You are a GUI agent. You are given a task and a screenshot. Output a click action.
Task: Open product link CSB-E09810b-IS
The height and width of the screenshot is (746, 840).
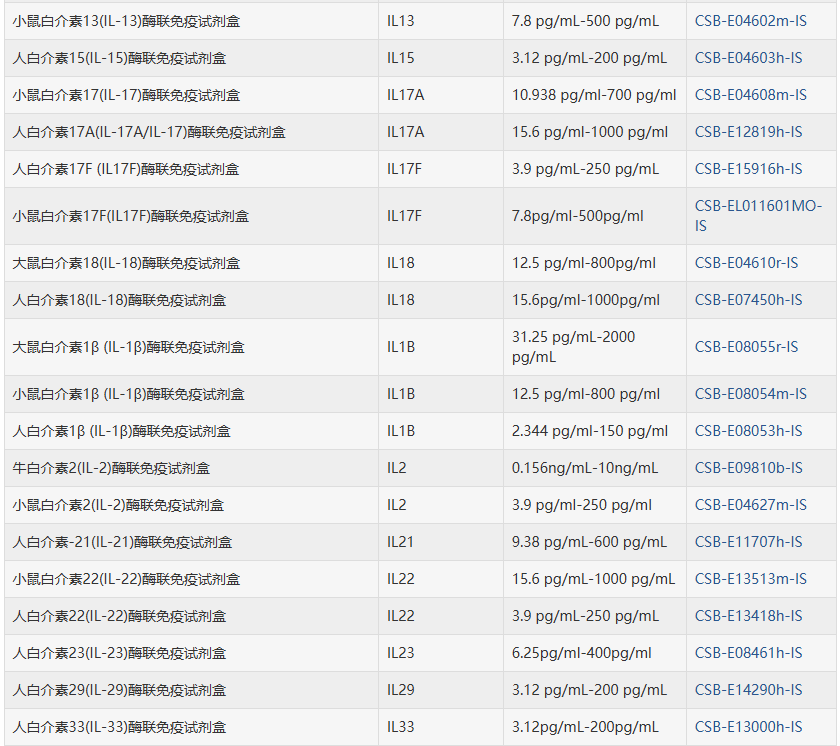point(748,468)
